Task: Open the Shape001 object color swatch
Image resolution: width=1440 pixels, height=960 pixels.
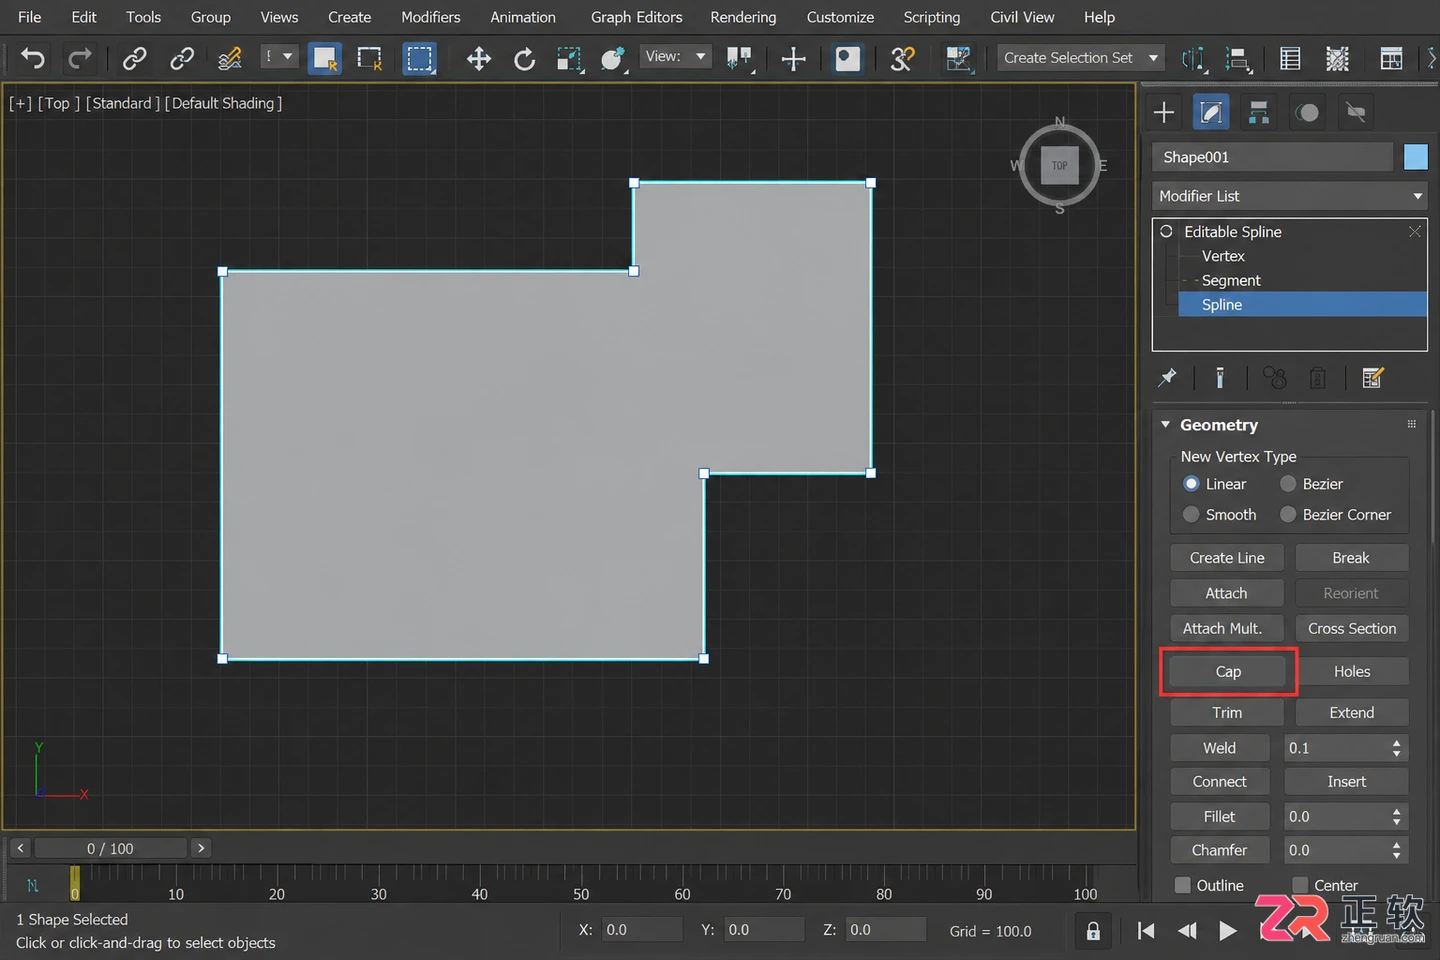Action: coord(1416,157)
